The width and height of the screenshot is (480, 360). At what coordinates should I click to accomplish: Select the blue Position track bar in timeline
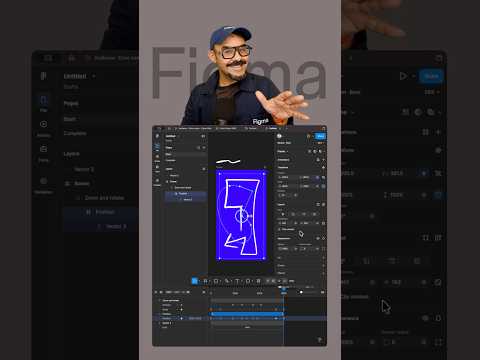(x=247, y=314)
